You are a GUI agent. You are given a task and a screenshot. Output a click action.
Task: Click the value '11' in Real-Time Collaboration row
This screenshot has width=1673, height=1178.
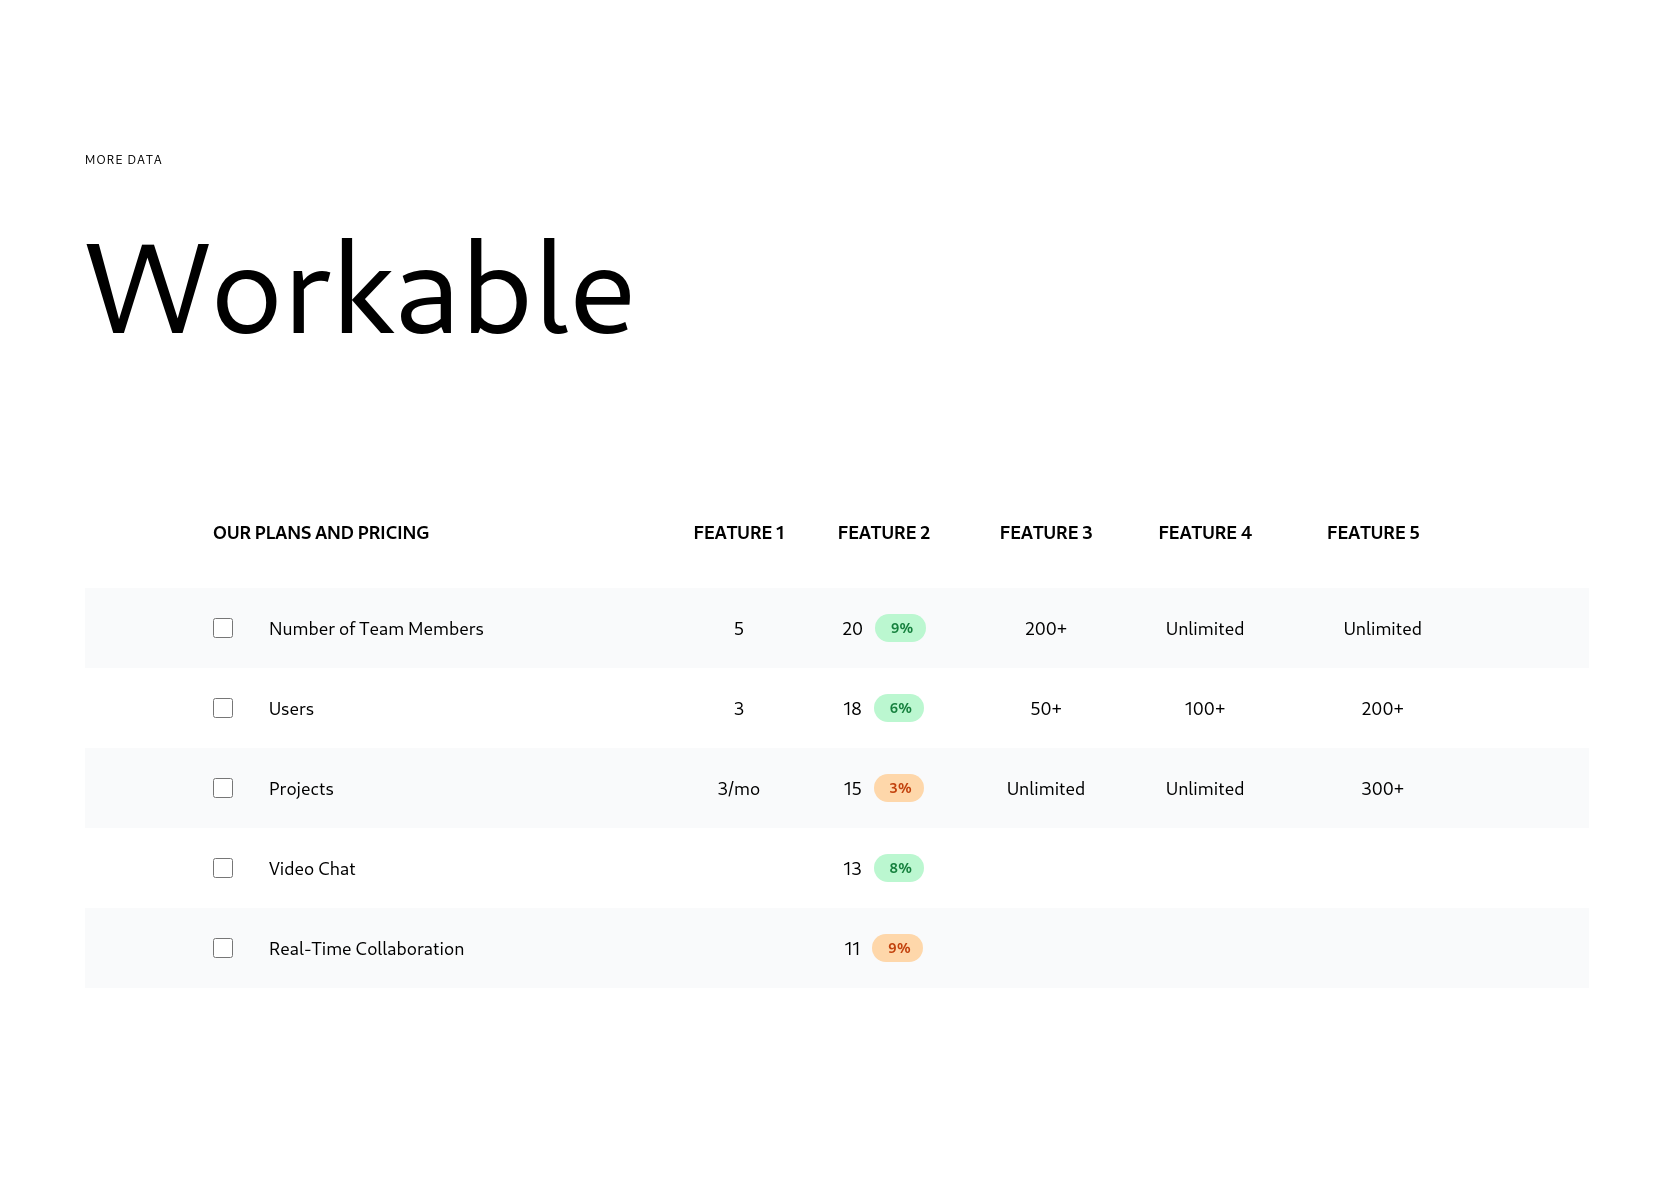point(852,949)
